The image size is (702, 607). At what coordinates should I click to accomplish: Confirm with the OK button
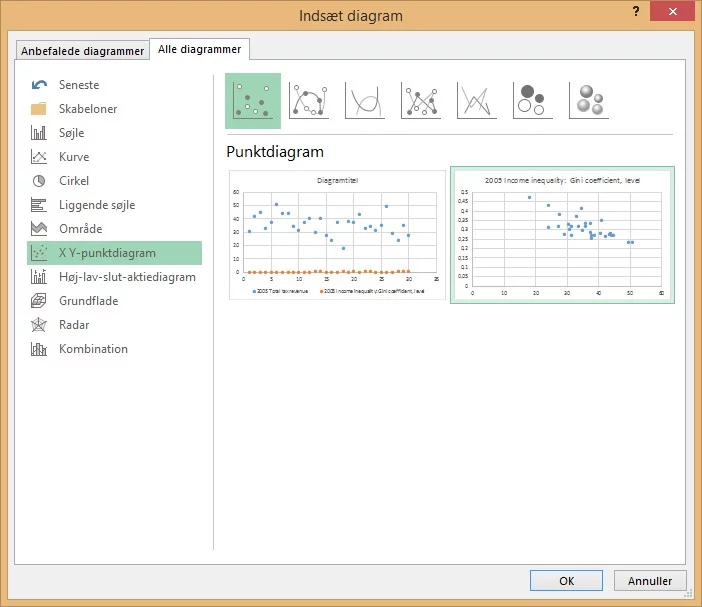click(566, 581)
